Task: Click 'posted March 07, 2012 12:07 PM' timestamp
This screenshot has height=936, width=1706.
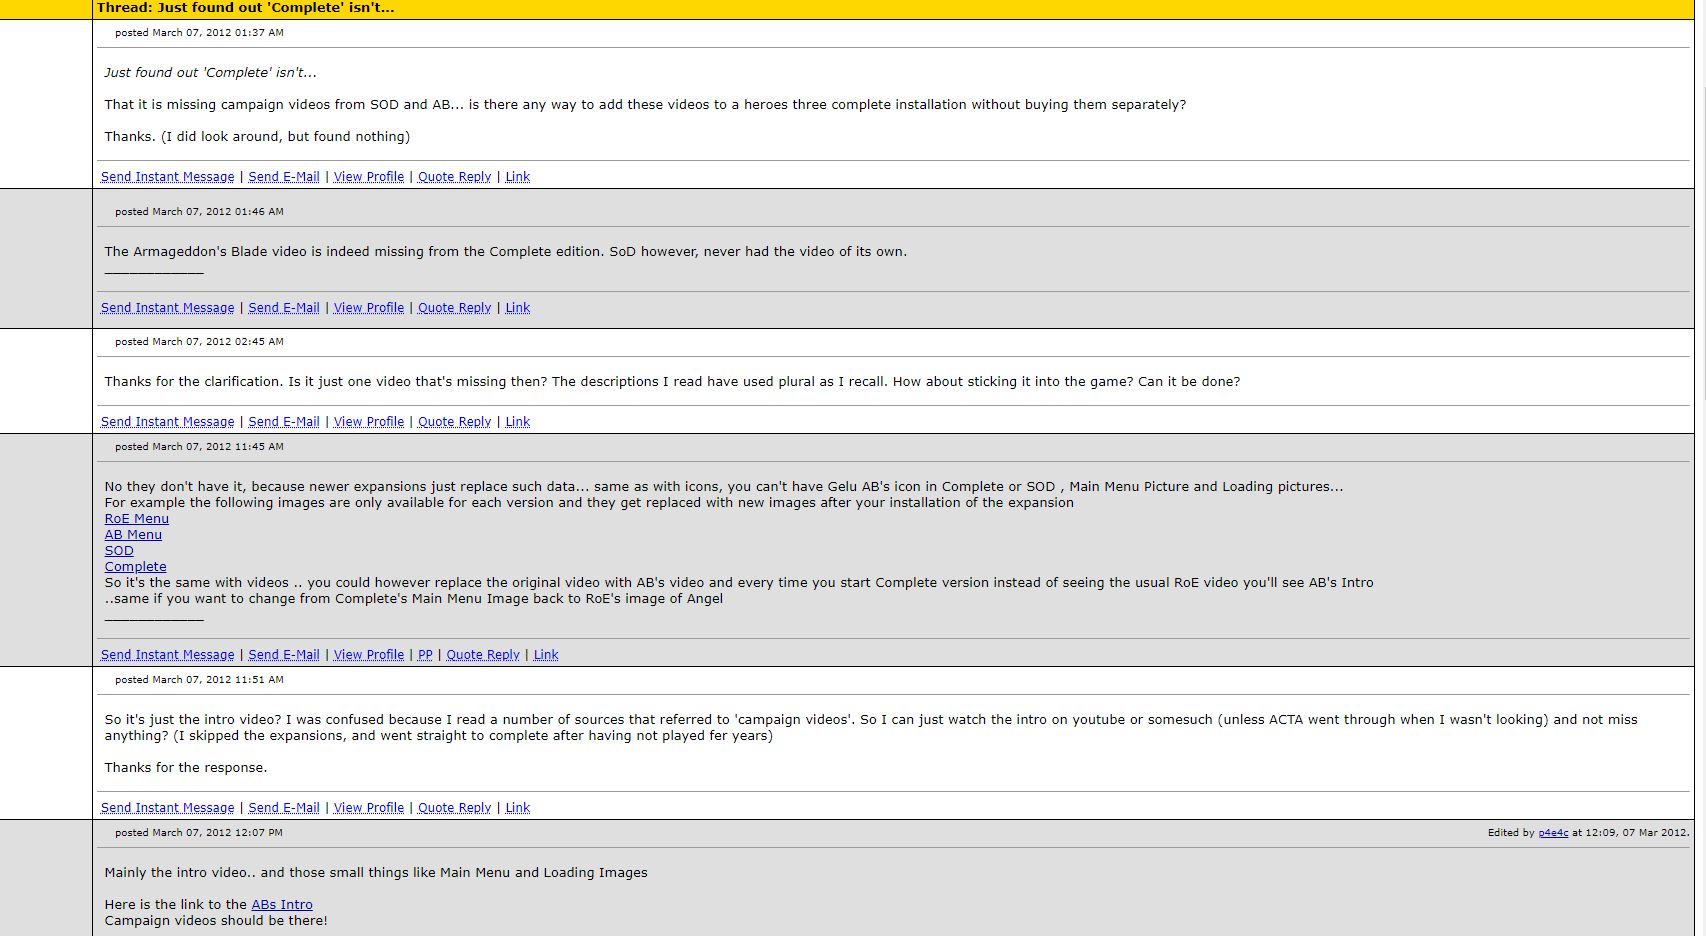Action: click(199, 833)
